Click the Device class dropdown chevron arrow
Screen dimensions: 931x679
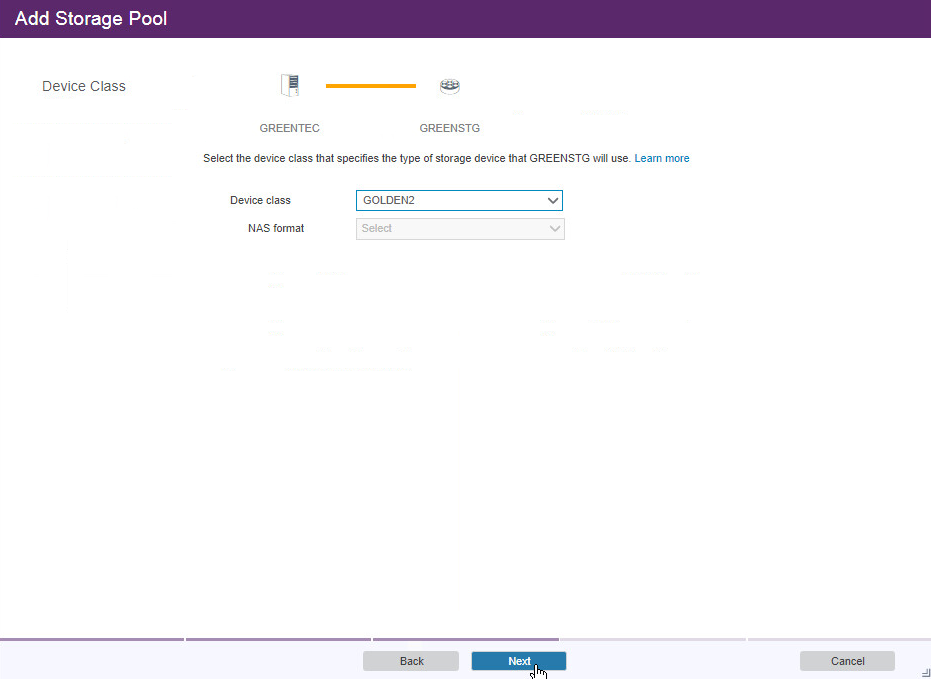tap(553, 200)
